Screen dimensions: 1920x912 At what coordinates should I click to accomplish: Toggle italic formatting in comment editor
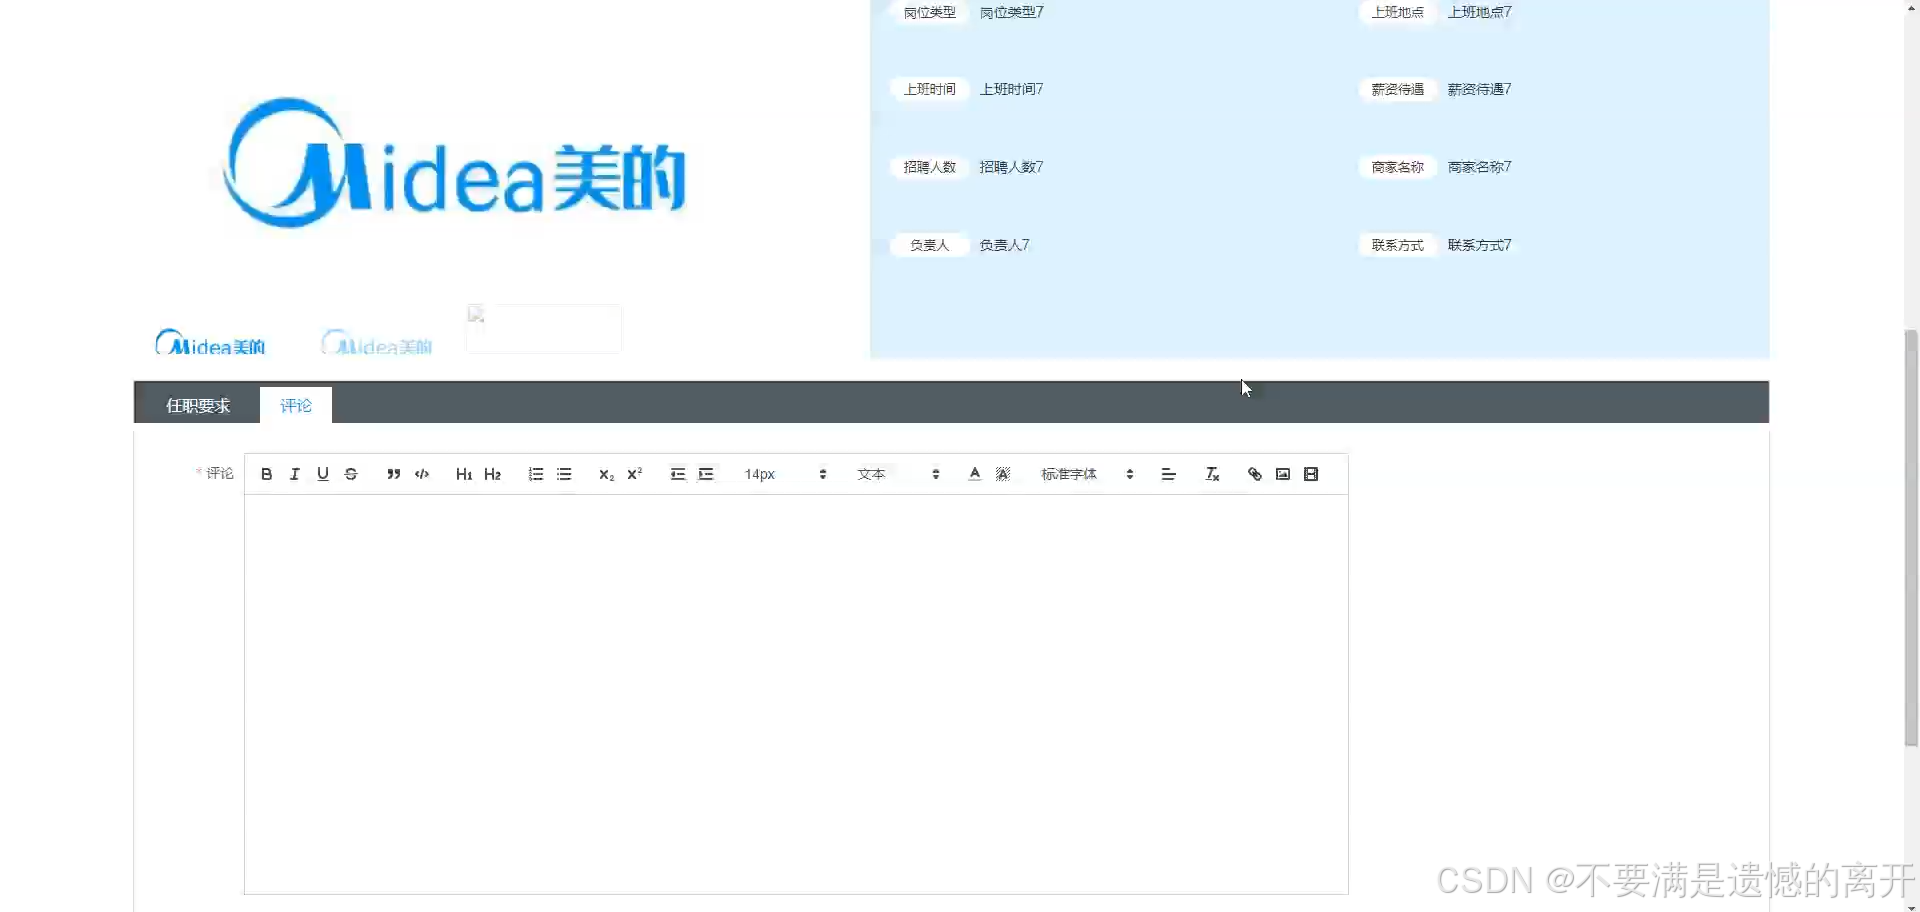[294, 474]
